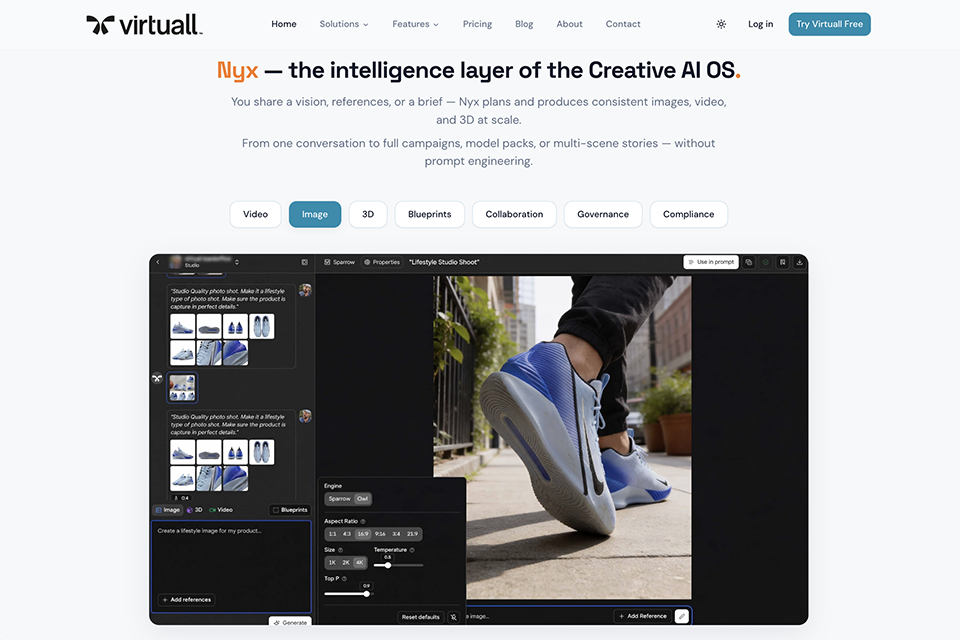The height and width of the screenshot is (640, 960).
Task: Select the 4K size option
Action: (360, 562)
